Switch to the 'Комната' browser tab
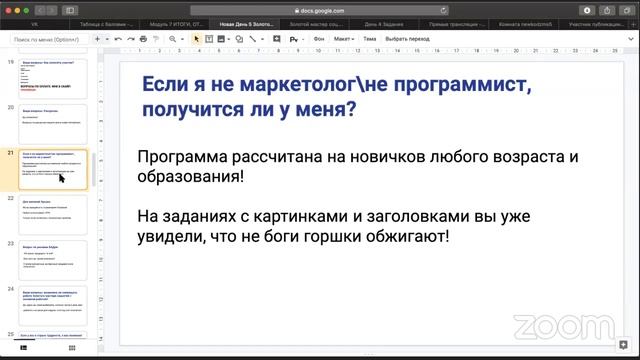 click(x=525, y=24)
